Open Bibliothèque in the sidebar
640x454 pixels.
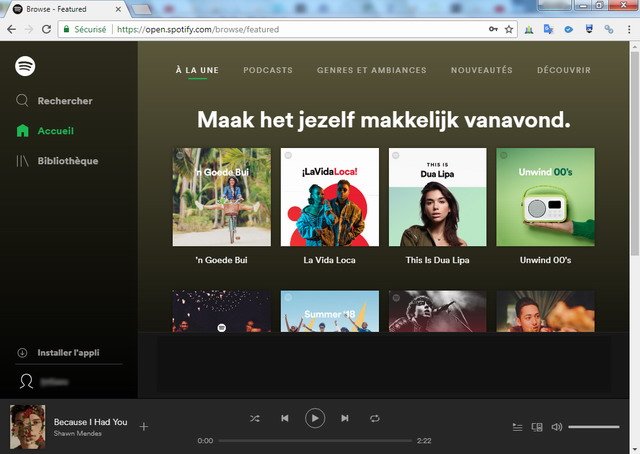point(67,161)
